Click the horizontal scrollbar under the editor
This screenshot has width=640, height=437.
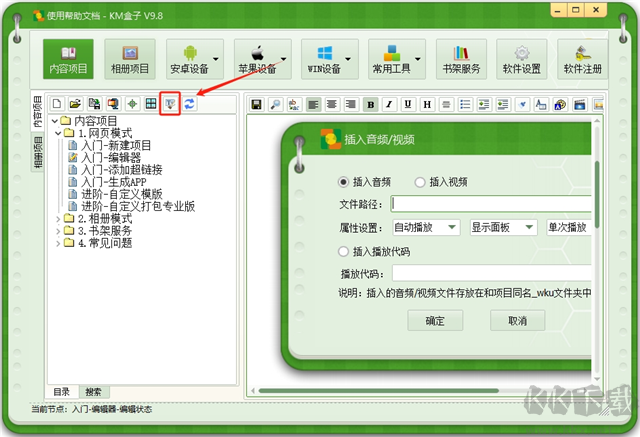tap(379, 391)
